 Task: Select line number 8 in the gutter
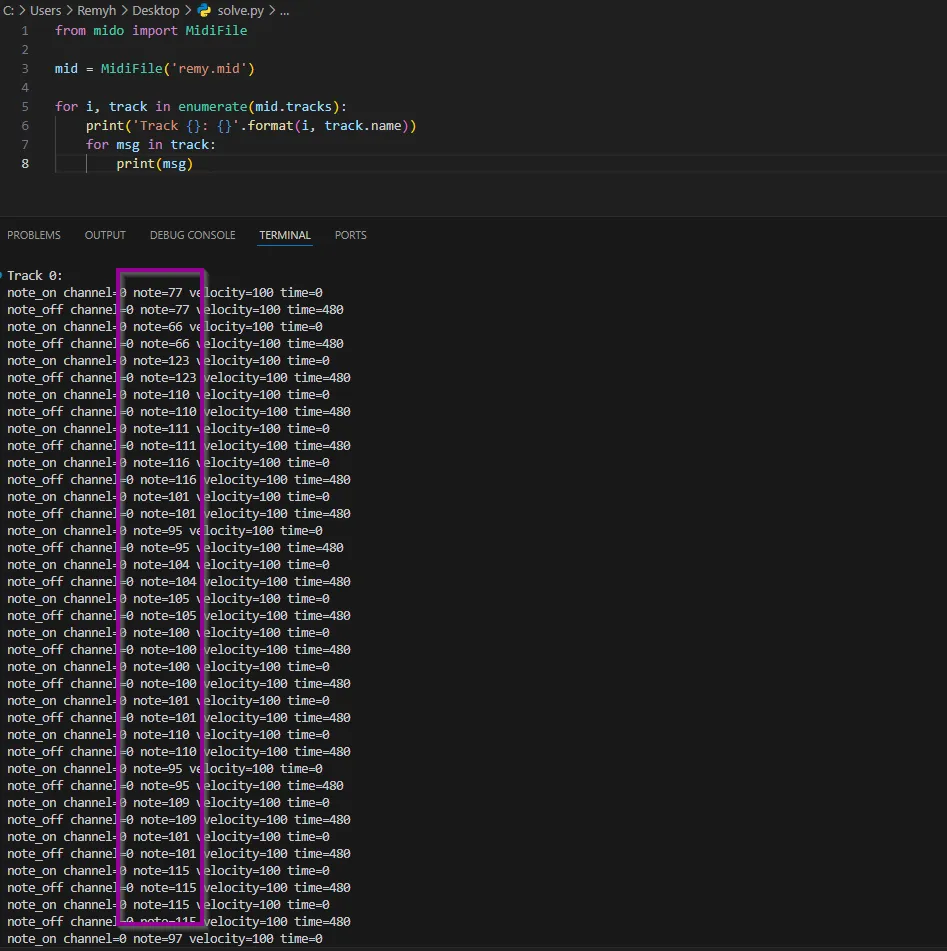coord(25,164)
